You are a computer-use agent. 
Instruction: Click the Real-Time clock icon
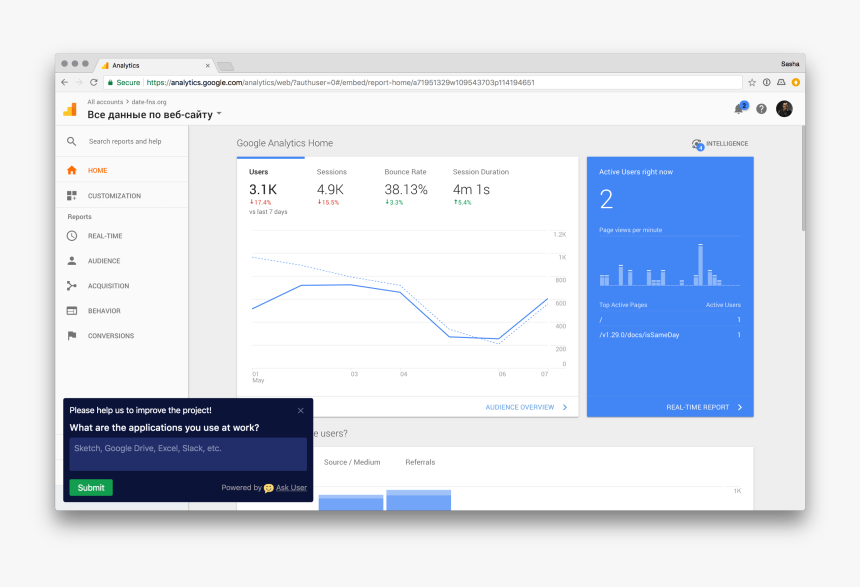tap(72, 236)
